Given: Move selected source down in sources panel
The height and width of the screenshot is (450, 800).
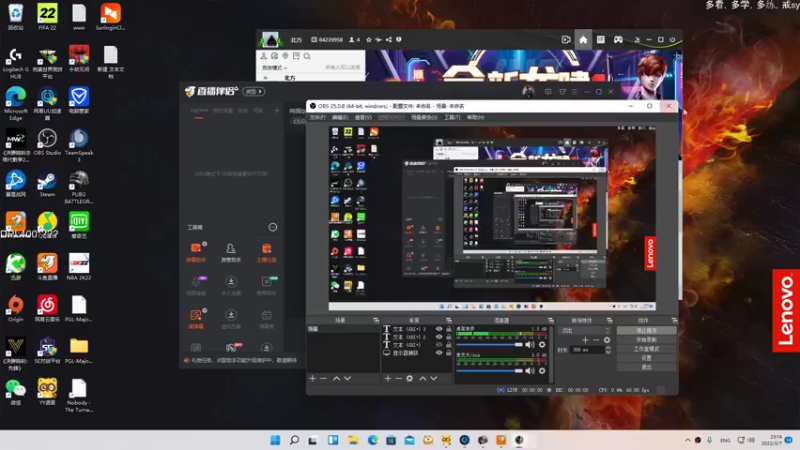Looking at the screenshot, I should pyautogui.click(x=434, y=379).
